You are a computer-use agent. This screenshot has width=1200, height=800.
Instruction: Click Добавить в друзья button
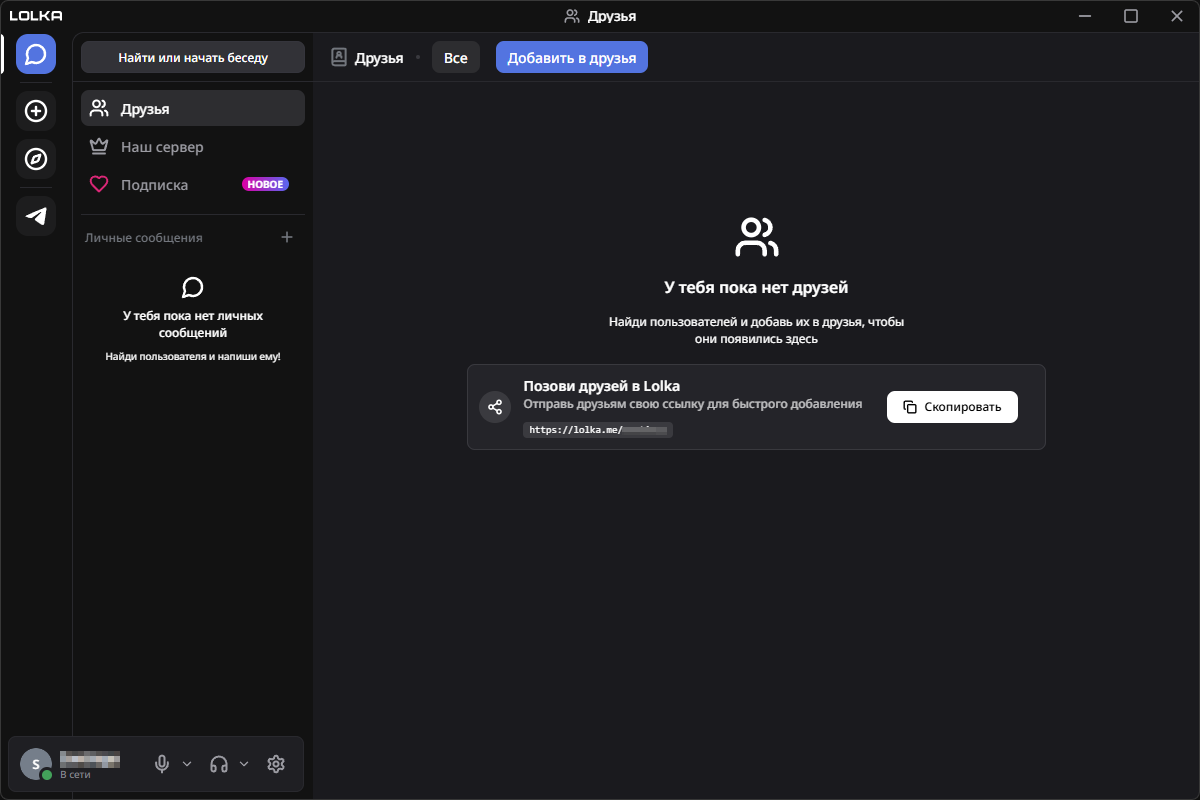572,57
